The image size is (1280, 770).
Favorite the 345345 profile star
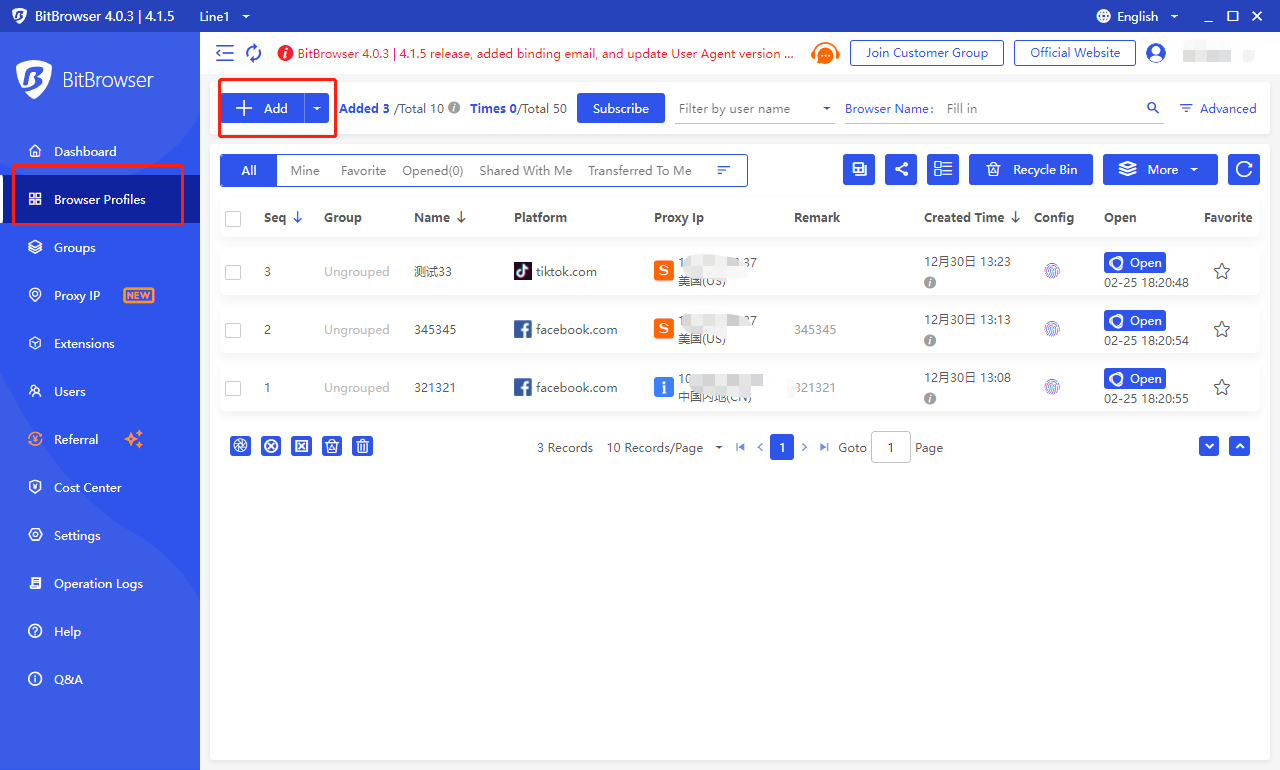point(1222,329)
